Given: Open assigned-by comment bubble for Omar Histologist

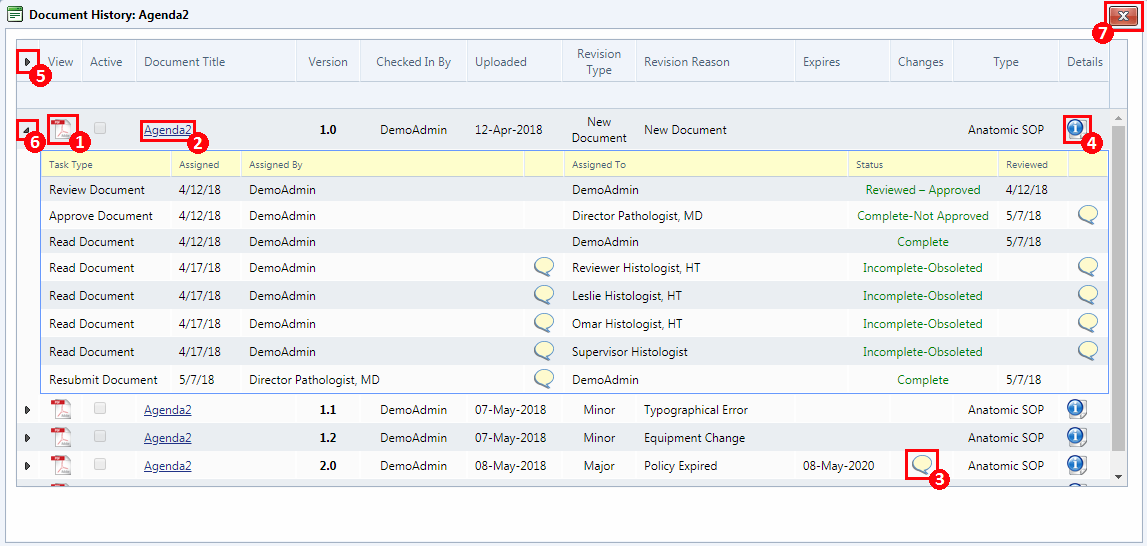Looking at the screenshot, I should 544,324.
